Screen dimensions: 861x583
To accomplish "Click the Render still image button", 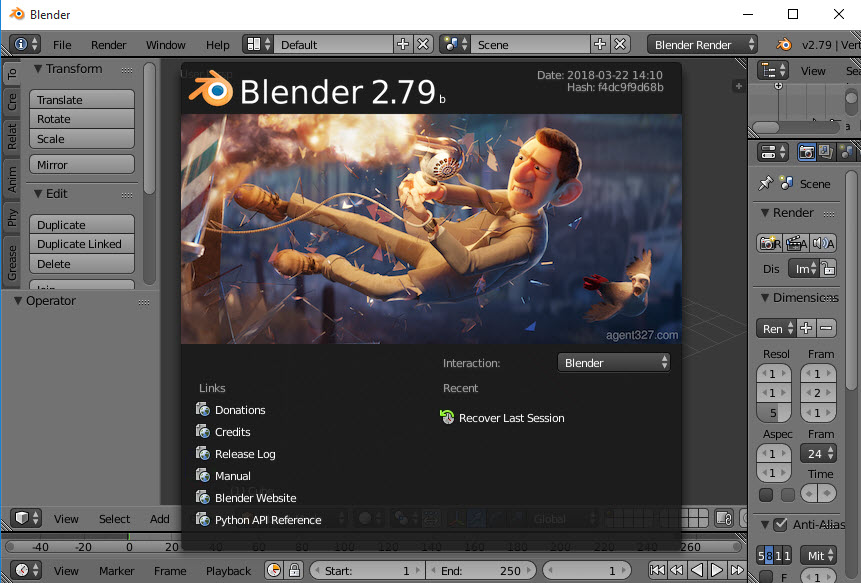I will pyautogui.click(x=770, y=243).
